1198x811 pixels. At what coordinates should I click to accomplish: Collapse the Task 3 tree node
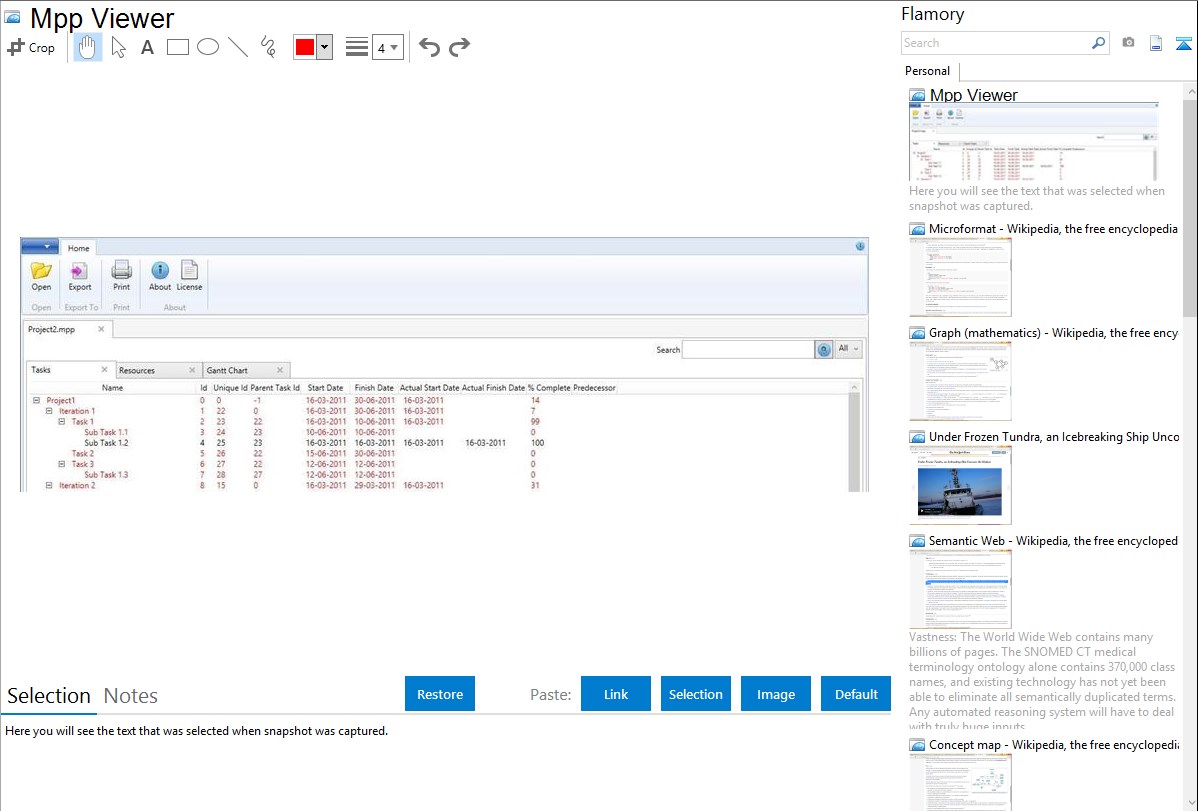62,464
